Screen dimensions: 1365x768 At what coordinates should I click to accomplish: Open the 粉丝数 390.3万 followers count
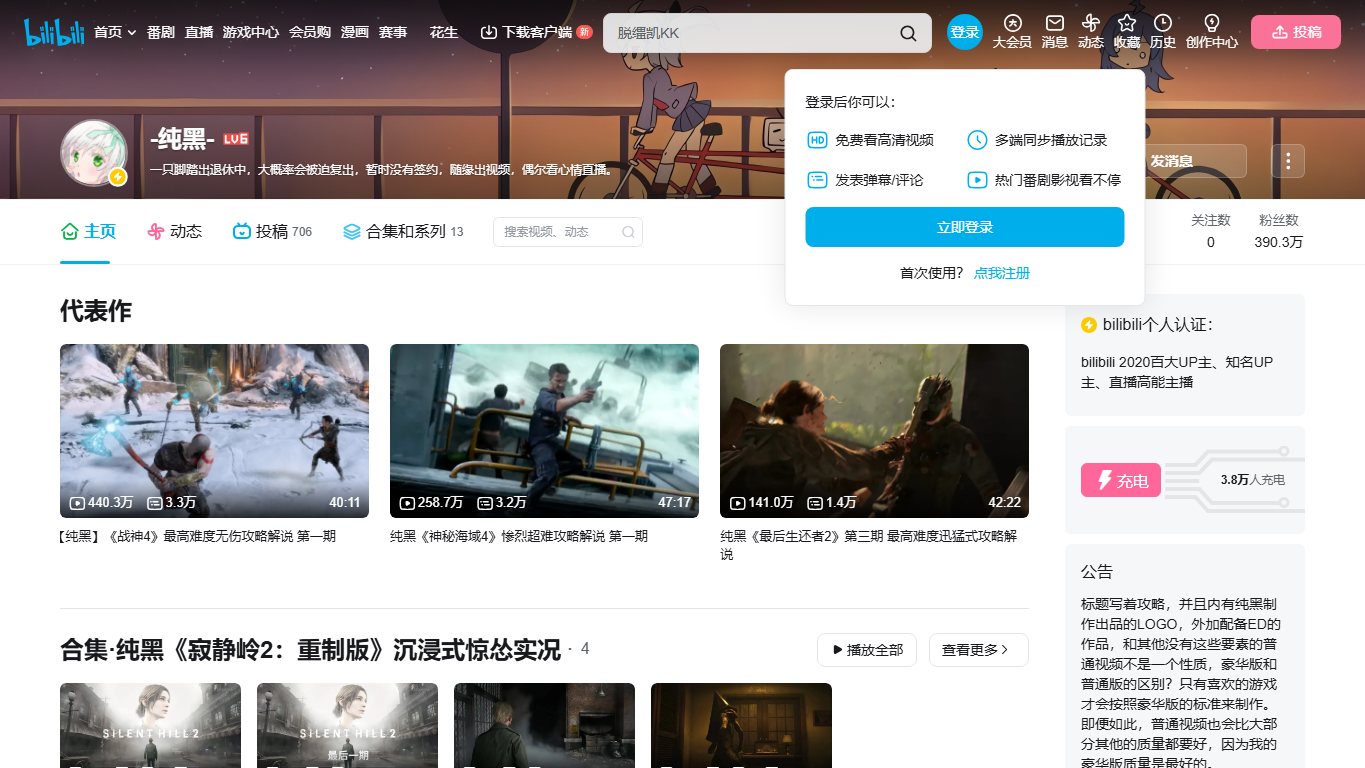click(1279, 231)
